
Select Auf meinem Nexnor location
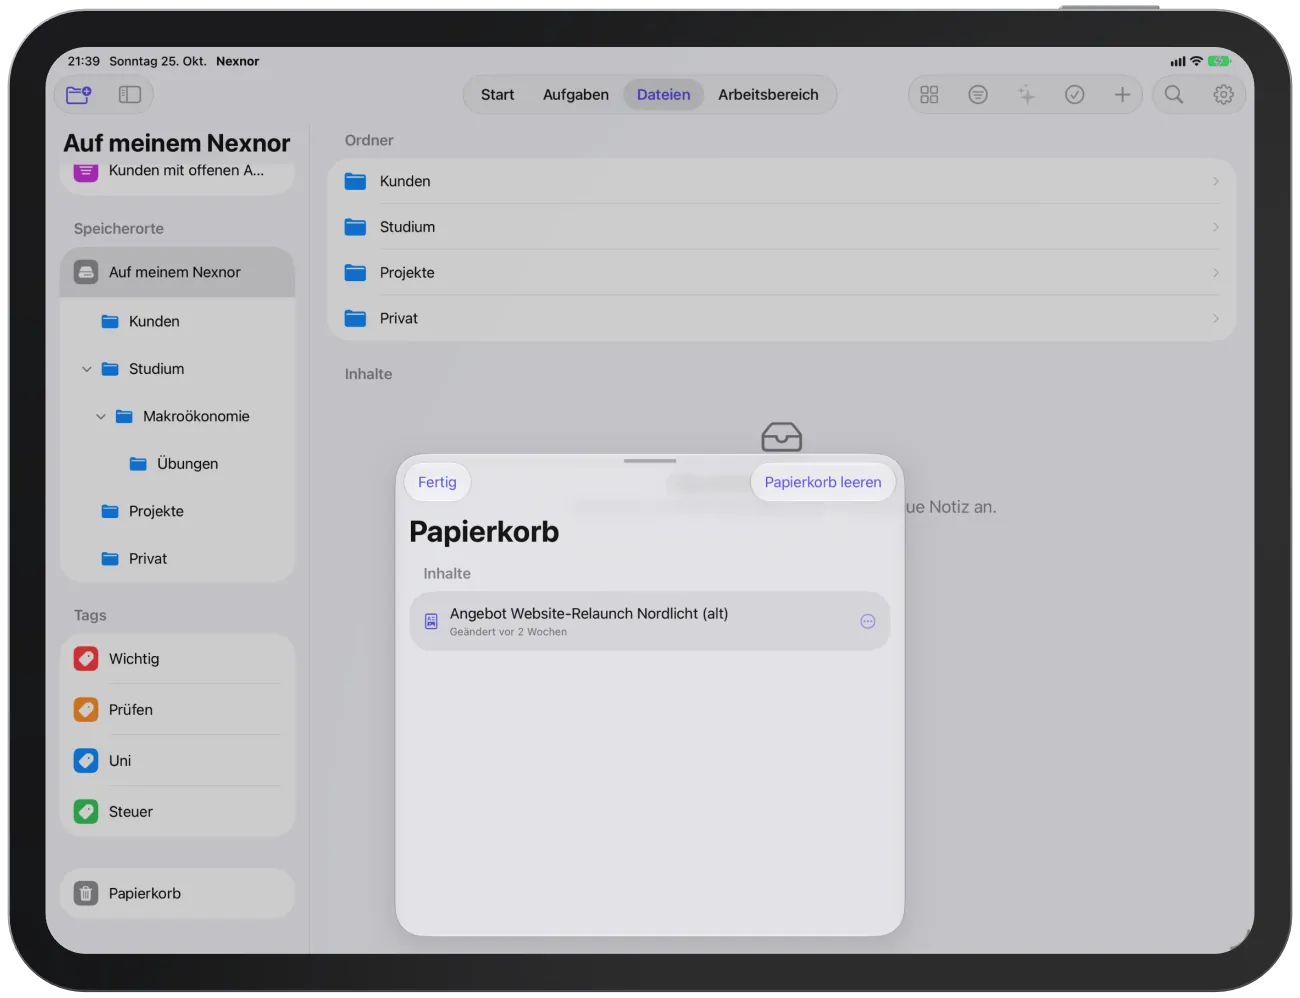click(177, 273)
